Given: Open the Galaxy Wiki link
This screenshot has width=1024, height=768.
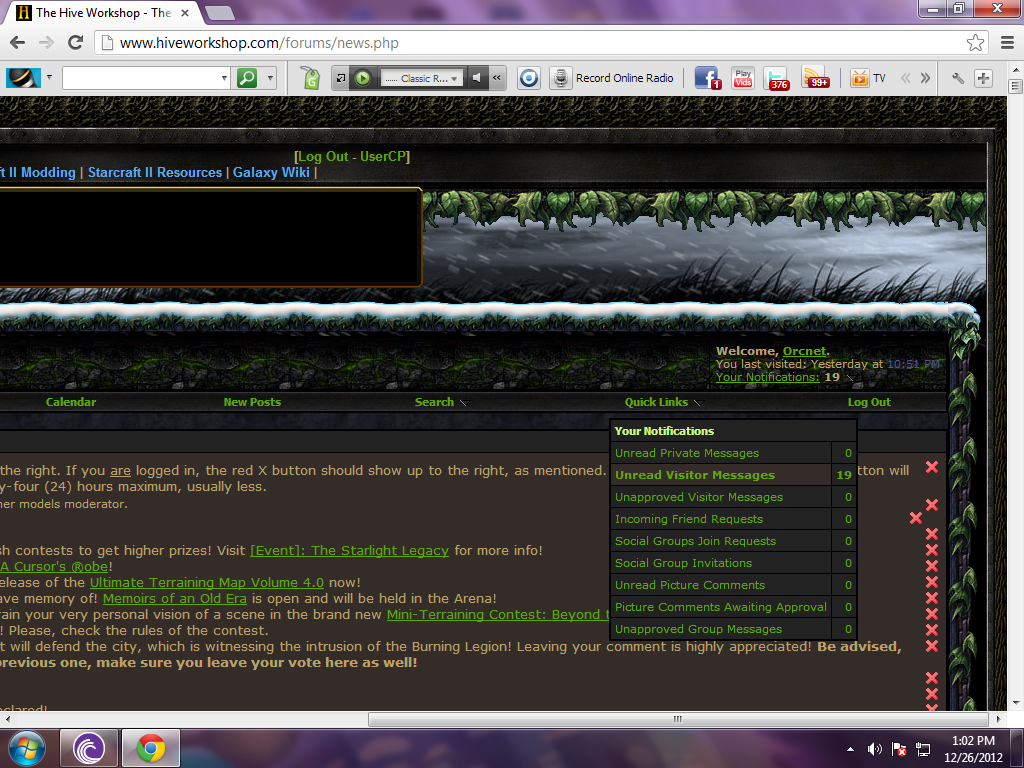Looking at the screenshot, I should tap(271, 172).
